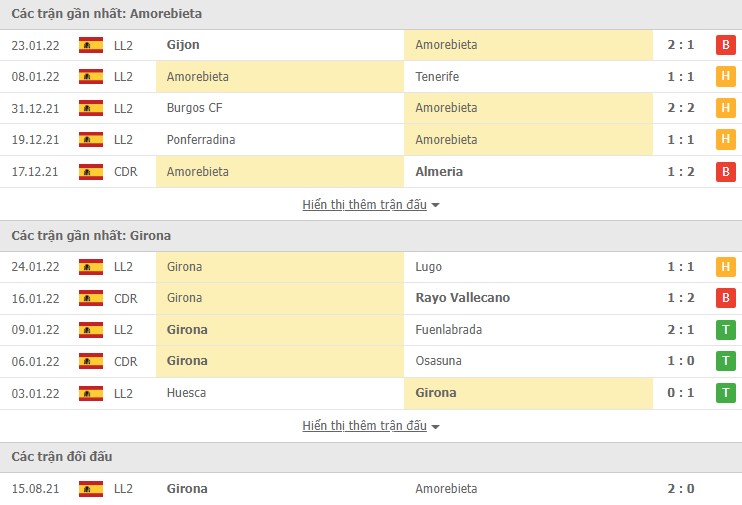Open the Almeria team link

[x=439, y=172]
